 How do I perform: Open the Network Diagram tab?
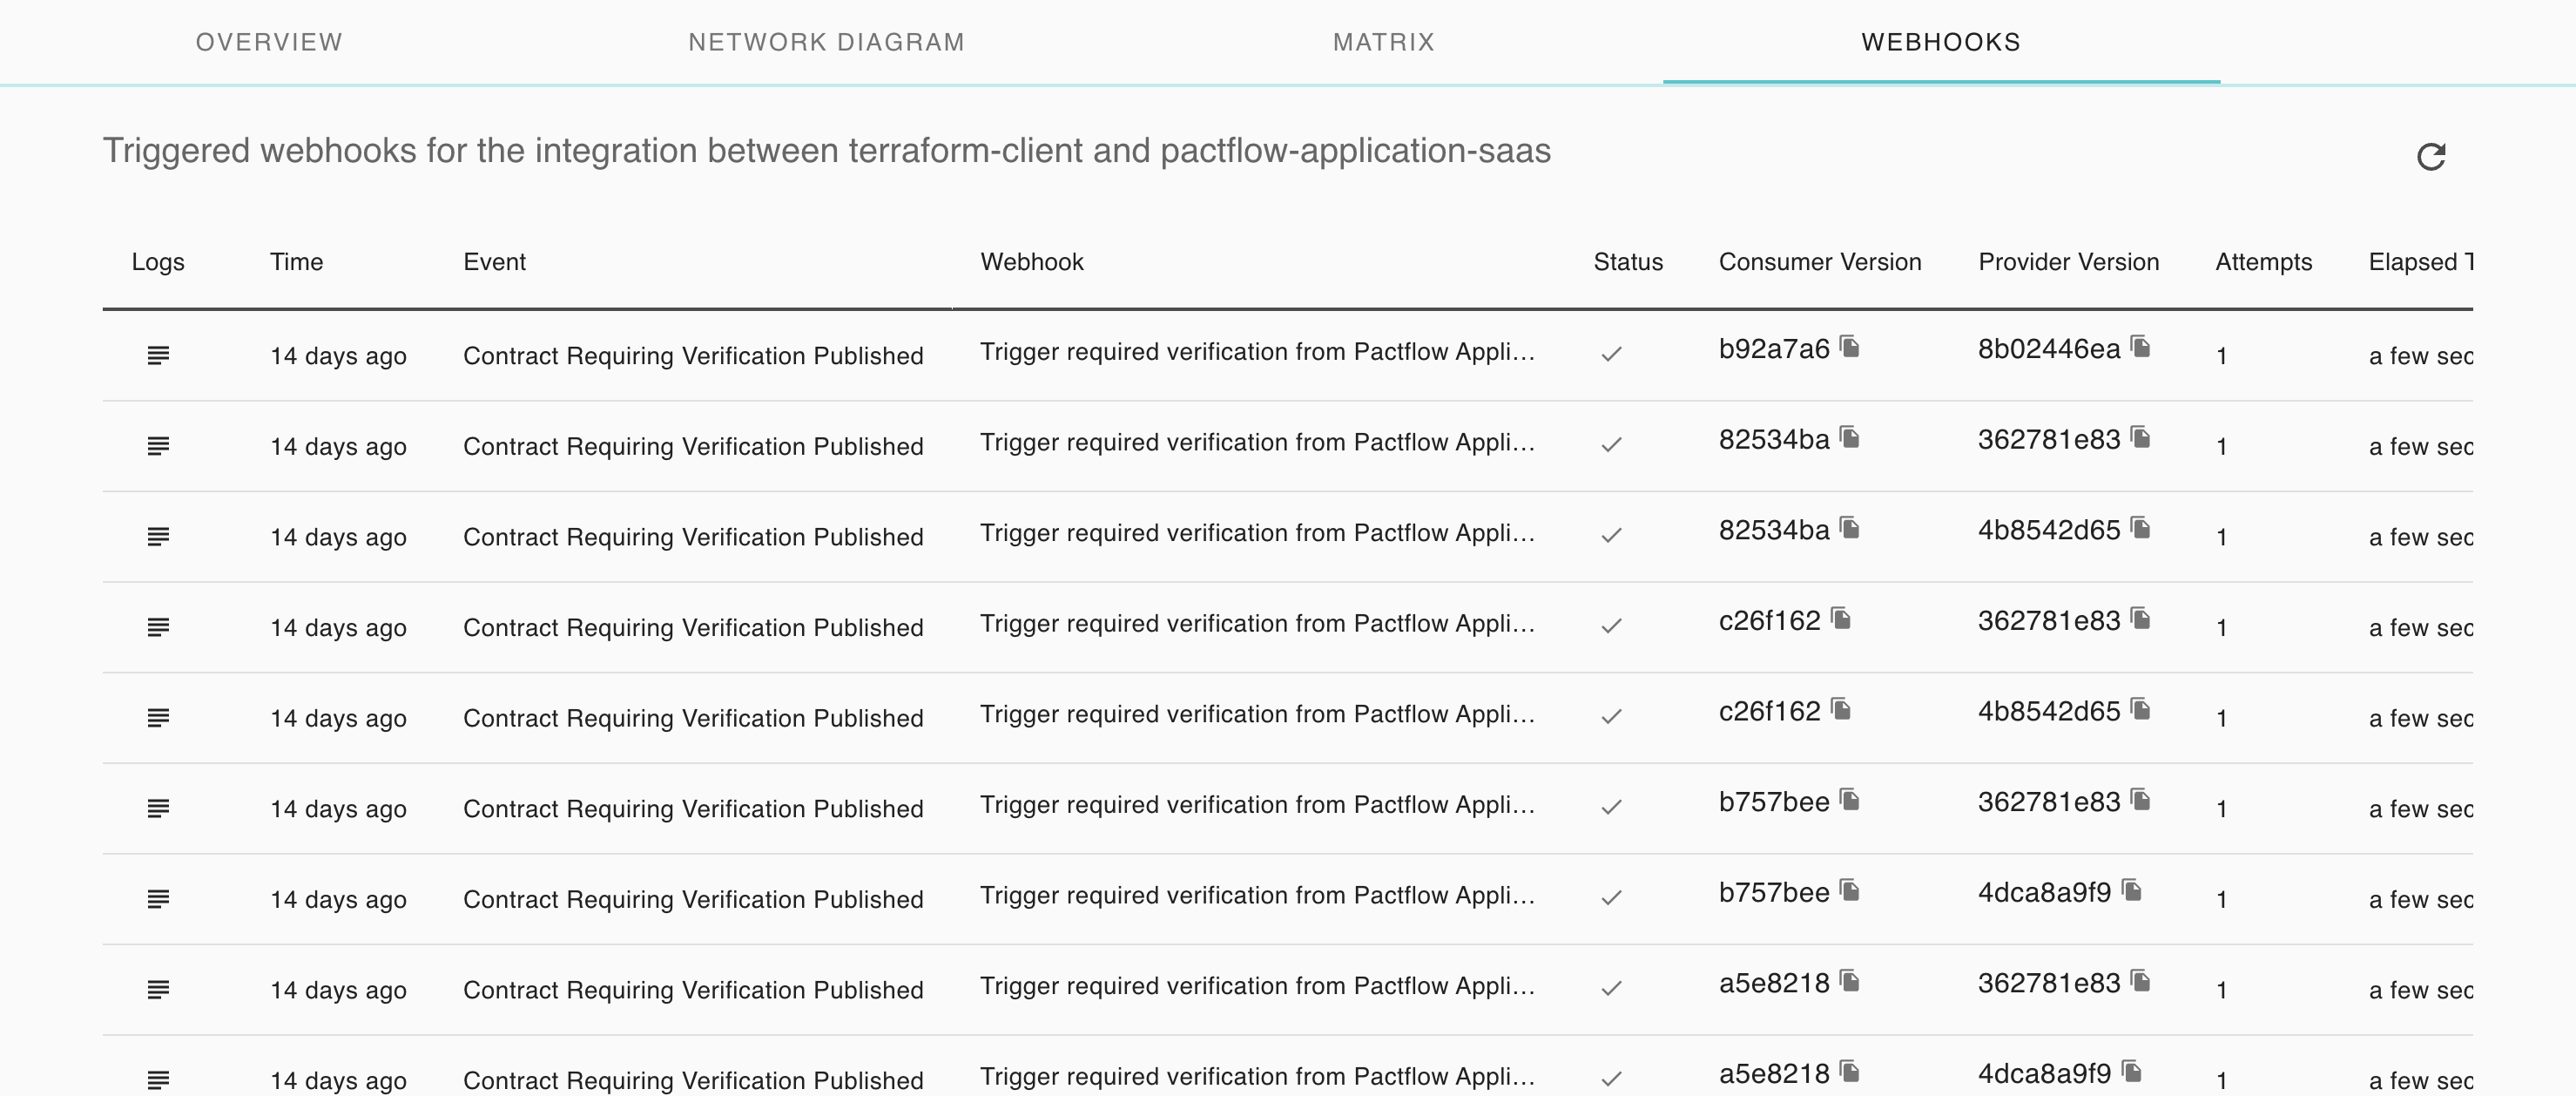tap(826, 42)
